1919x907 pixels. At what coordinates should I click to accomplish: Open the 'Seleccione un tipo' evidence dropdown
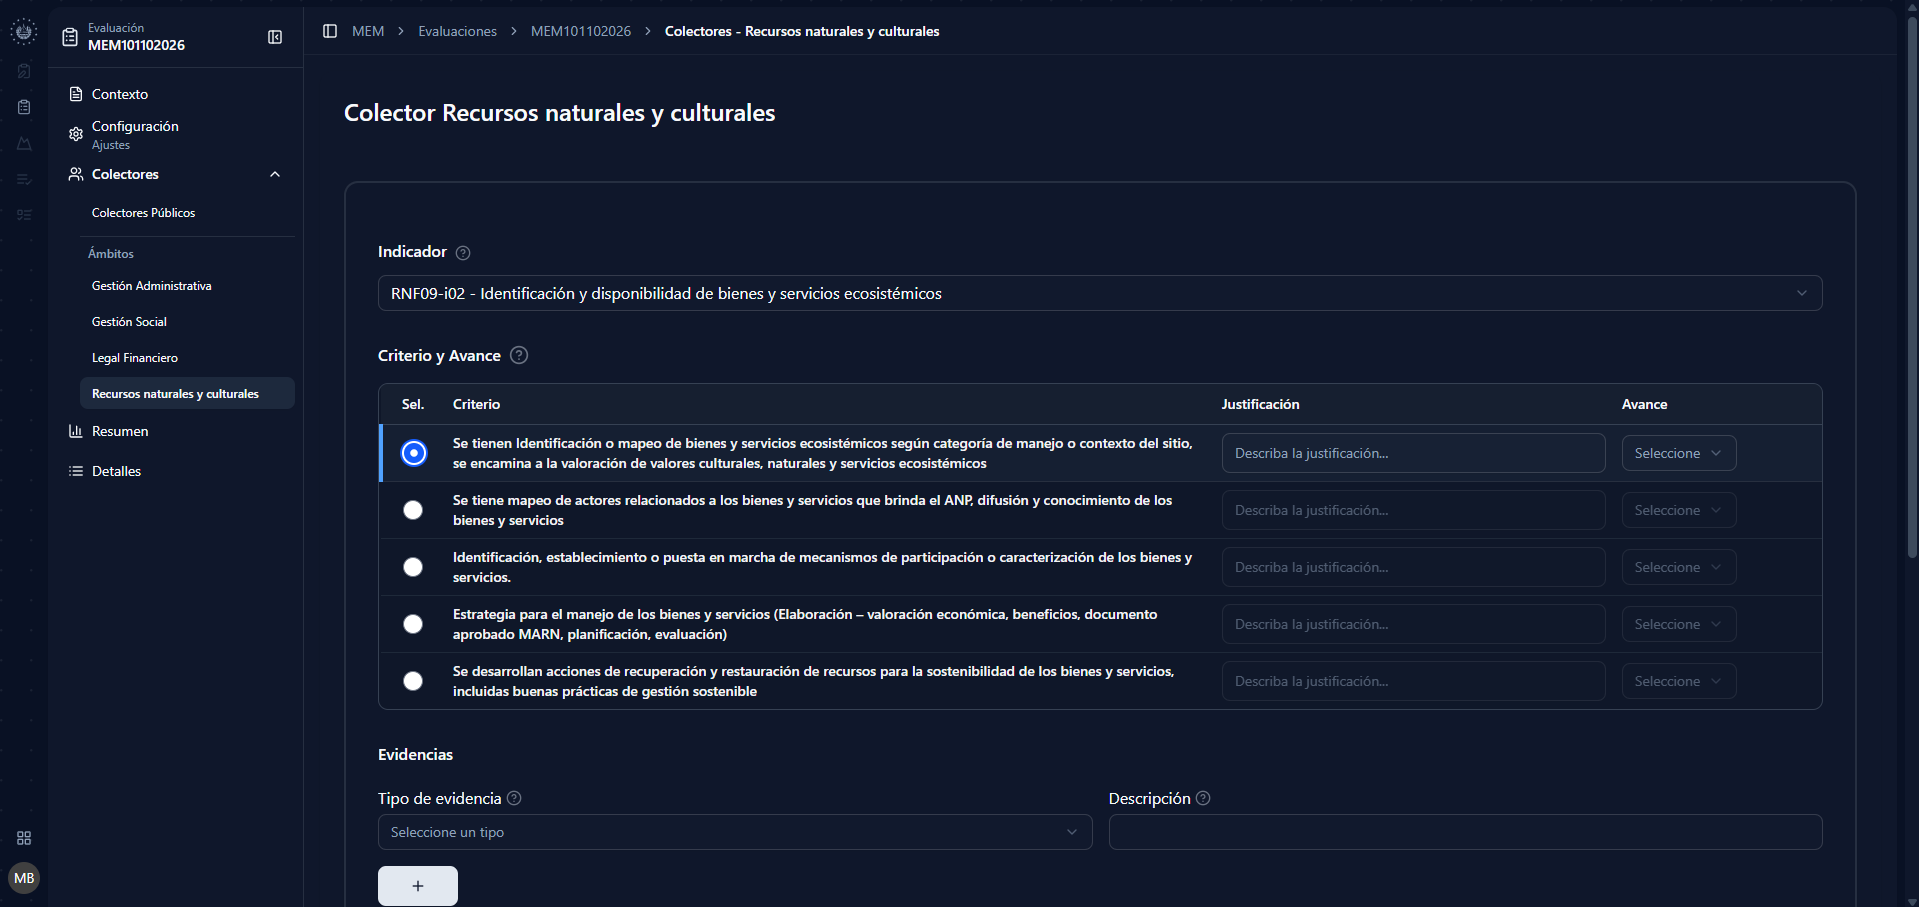coord(735,832)
